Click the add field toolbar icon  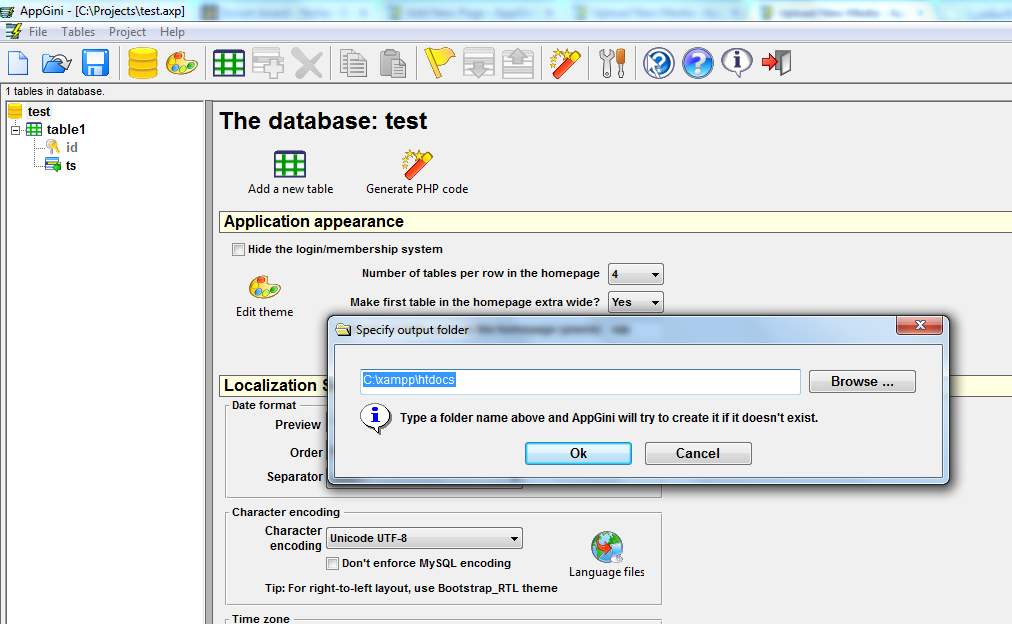[x=268, y=63]
